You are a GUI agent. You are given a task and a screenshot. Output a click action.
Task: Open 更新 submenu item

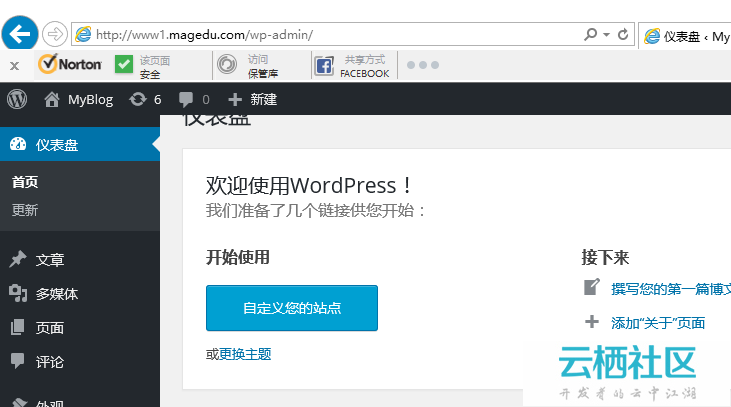[25, 210]
